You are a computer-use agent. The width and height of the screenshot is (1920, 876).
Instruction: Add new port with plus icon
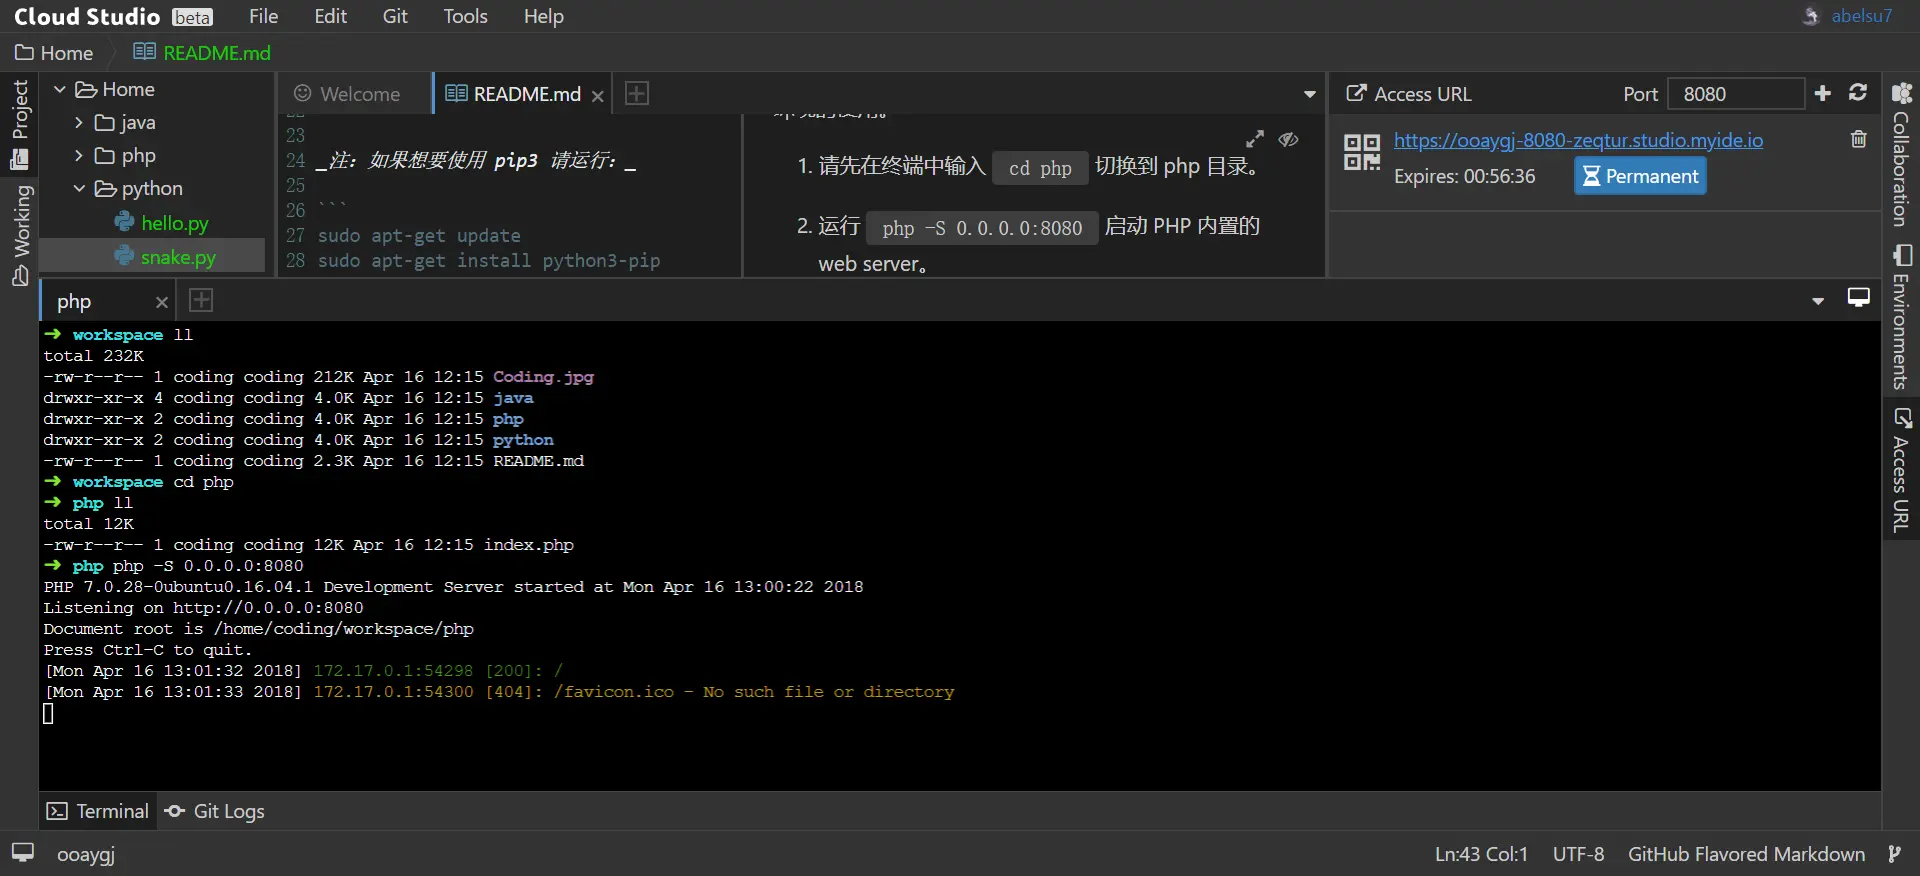click(x=1822, y=93)
